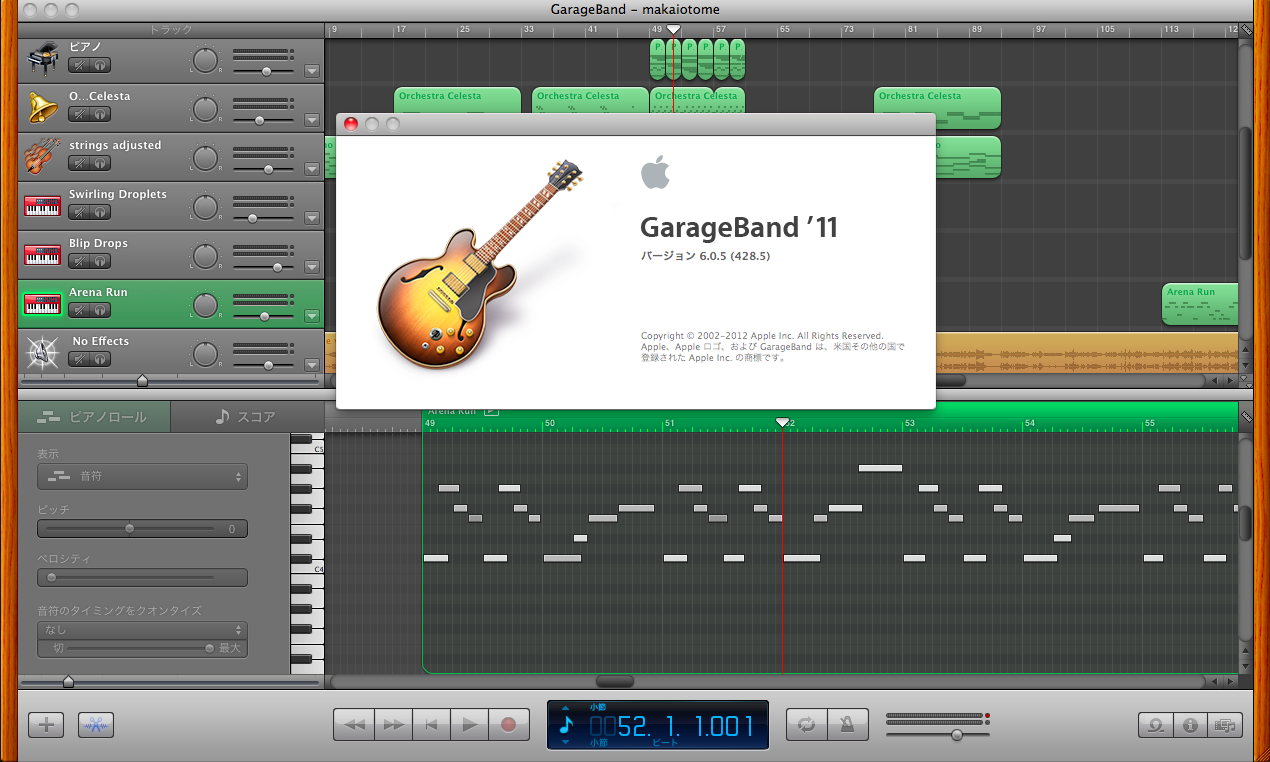Open the track editor scissors button

tap(96, 724)
